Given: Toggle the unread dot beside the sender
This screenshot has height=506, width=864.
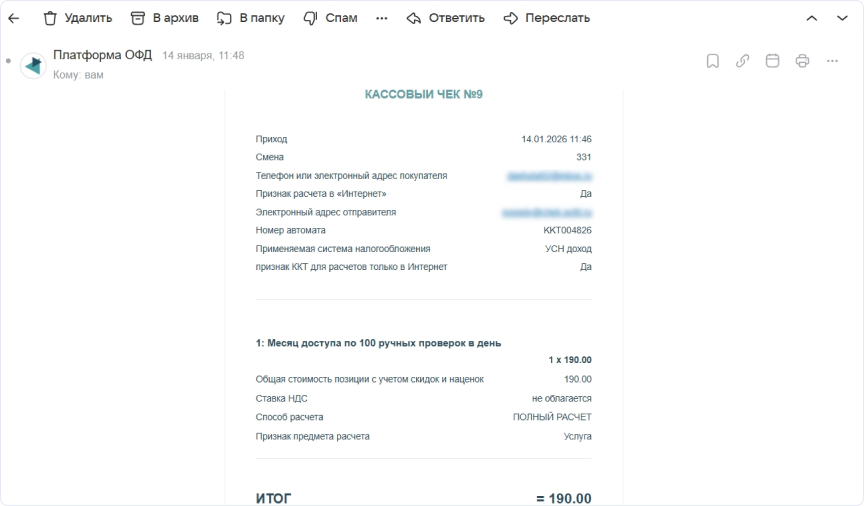Looking at the screenshot, I should [8, 61].
